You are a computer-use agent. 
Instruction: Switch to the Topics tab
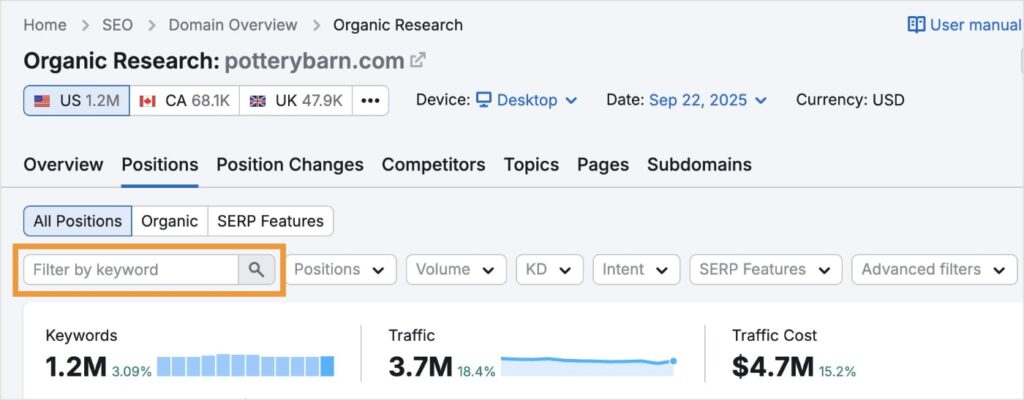tap(531, 165)
